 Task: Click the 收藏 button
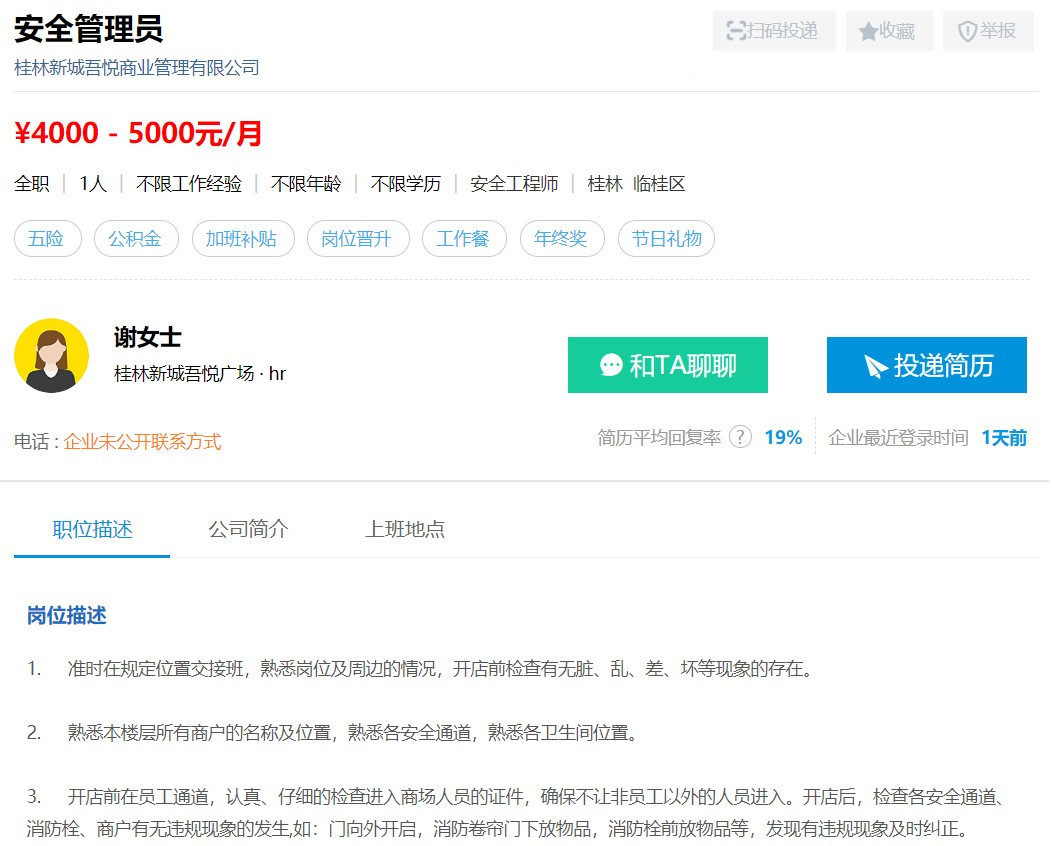889,31
